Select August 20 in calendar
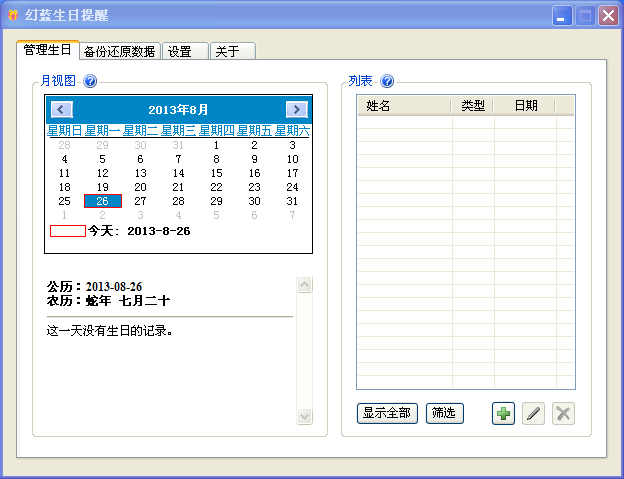Image resolution: width=624 pixels, height=479 pixels. pos(140,187)
